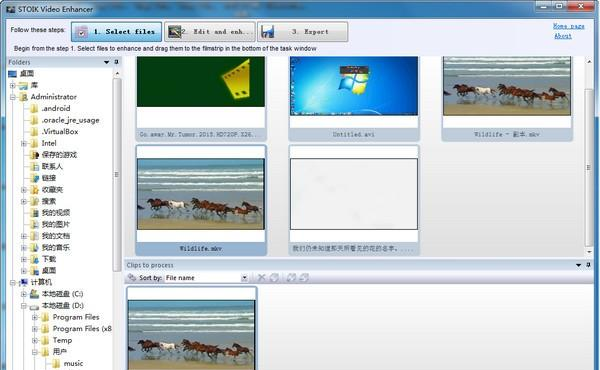The image size is (600, 370).
Task: Go to step 1 Select files
Action: (116, 32)
